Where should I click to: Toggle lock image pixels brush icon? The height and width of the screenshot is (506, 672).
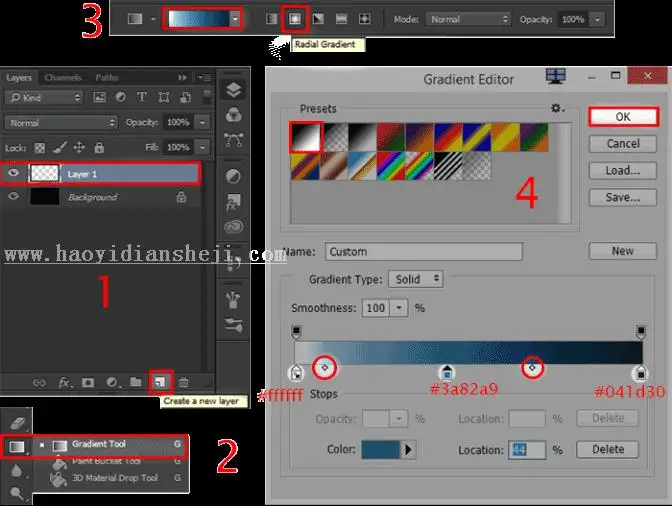tap(60, 148)
